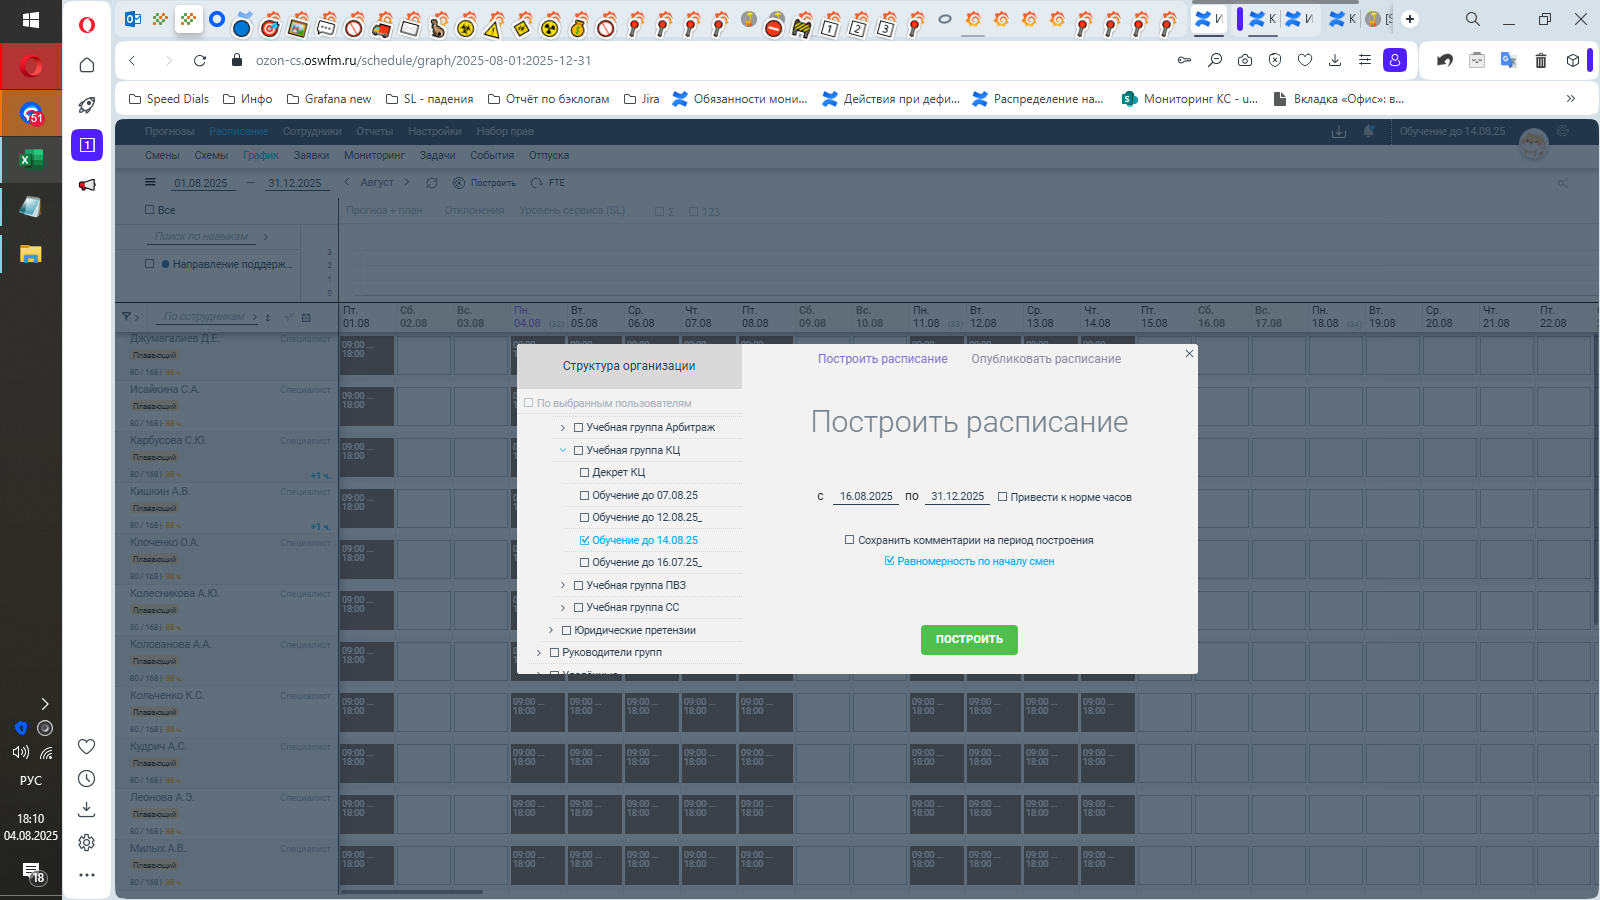1600x900 pixels.
Task: Reload the page with refresh icon
Action: (x=200, y=60)
